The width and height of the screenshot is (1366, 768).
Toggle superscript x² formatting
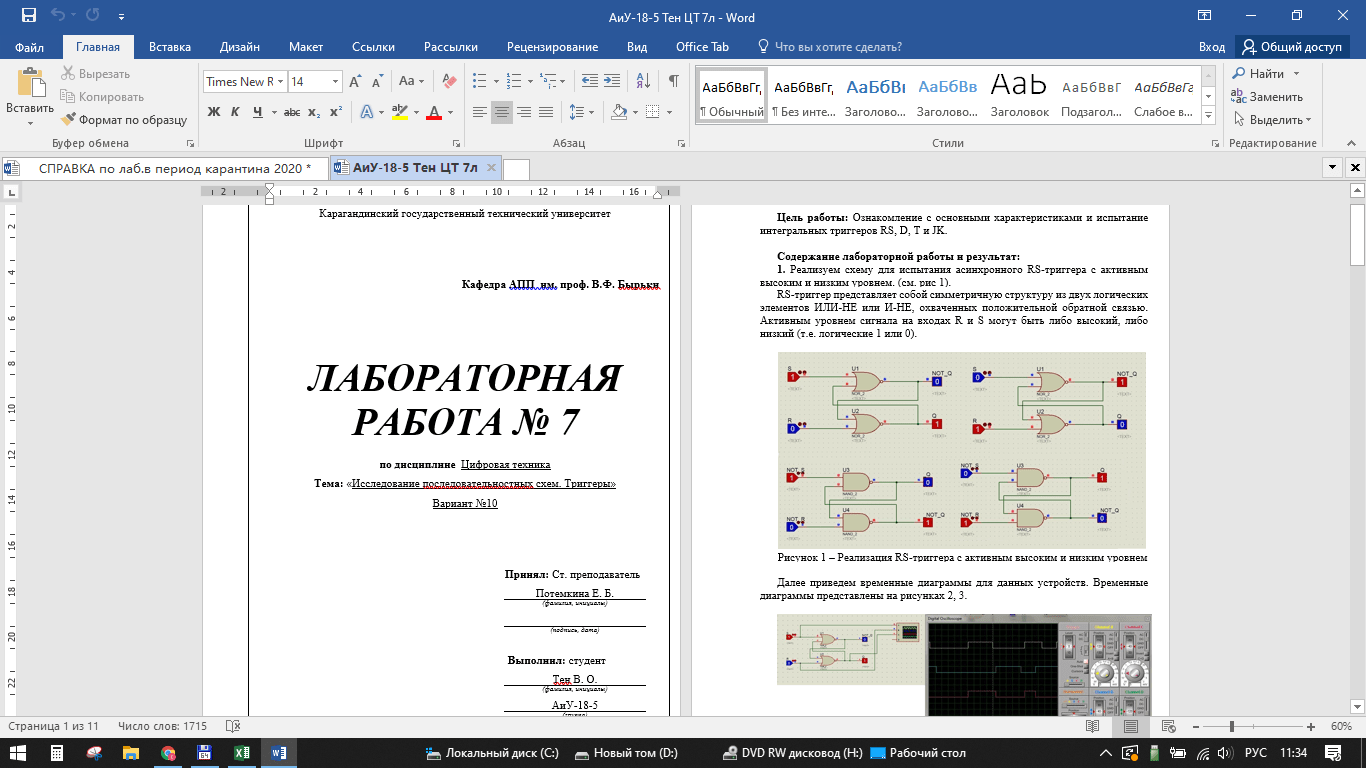336,112
